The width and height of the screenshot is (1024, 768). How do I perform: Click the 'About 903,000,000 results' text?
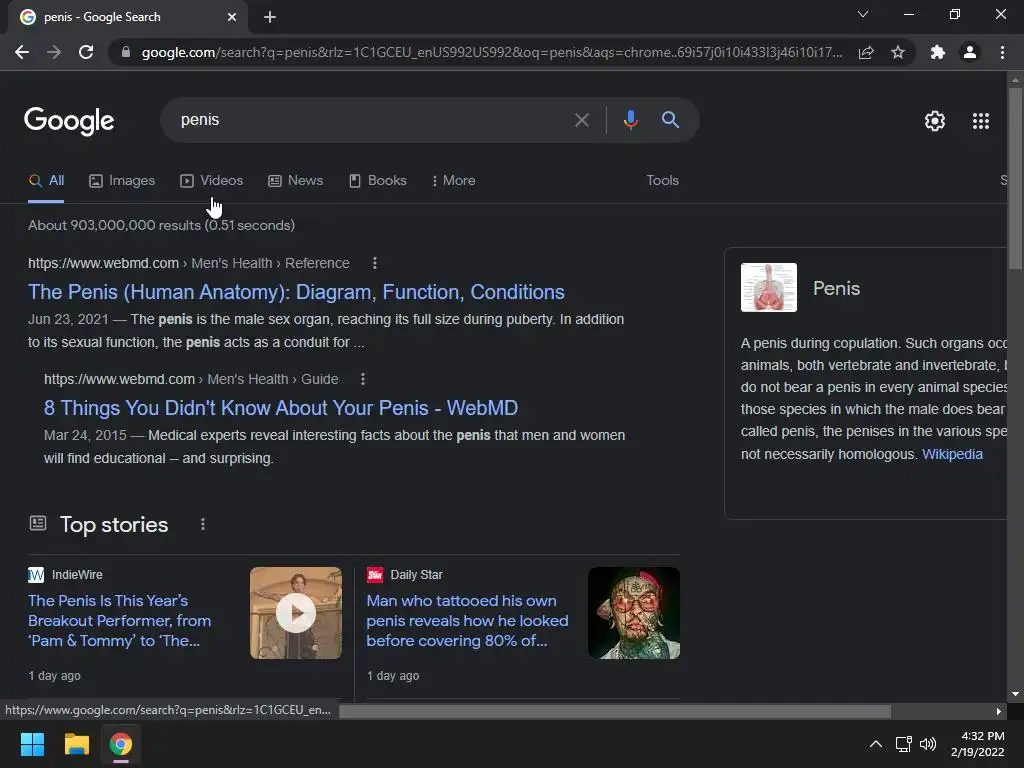point(161,225)
